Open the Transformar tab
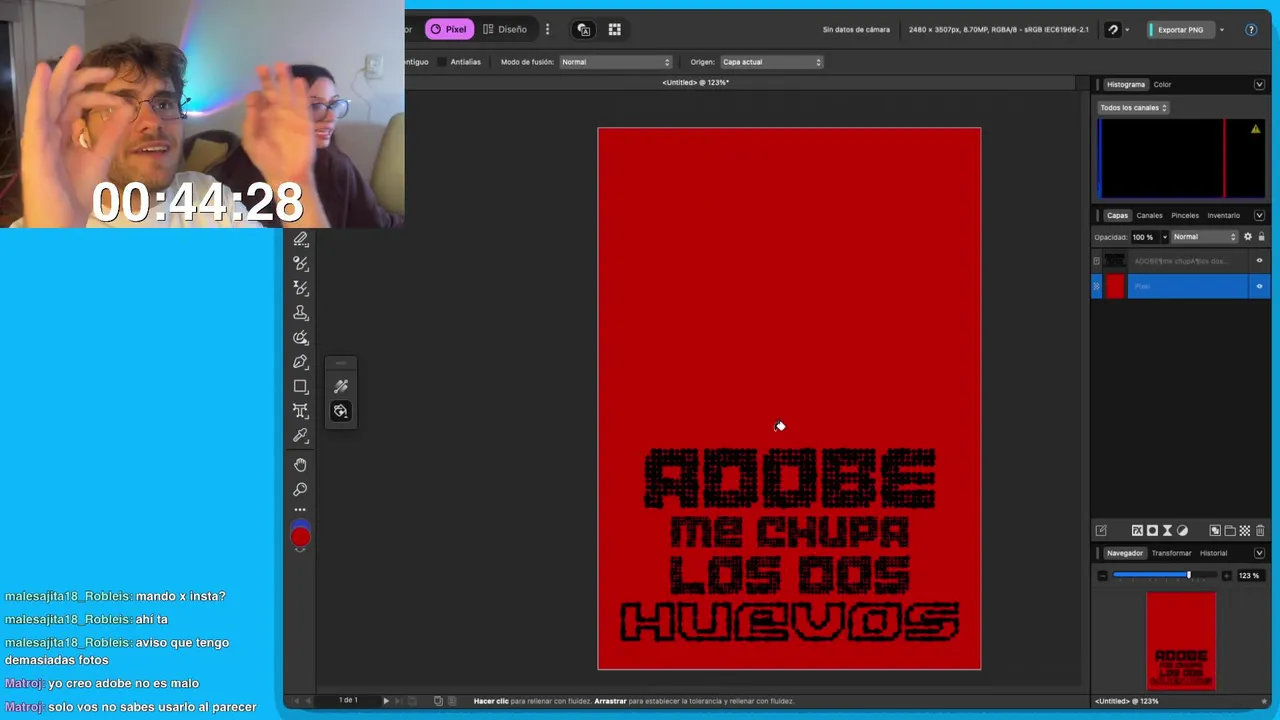Image resolution: width=1280 pixels, height=720 pixels. (x=1171, y=553)
